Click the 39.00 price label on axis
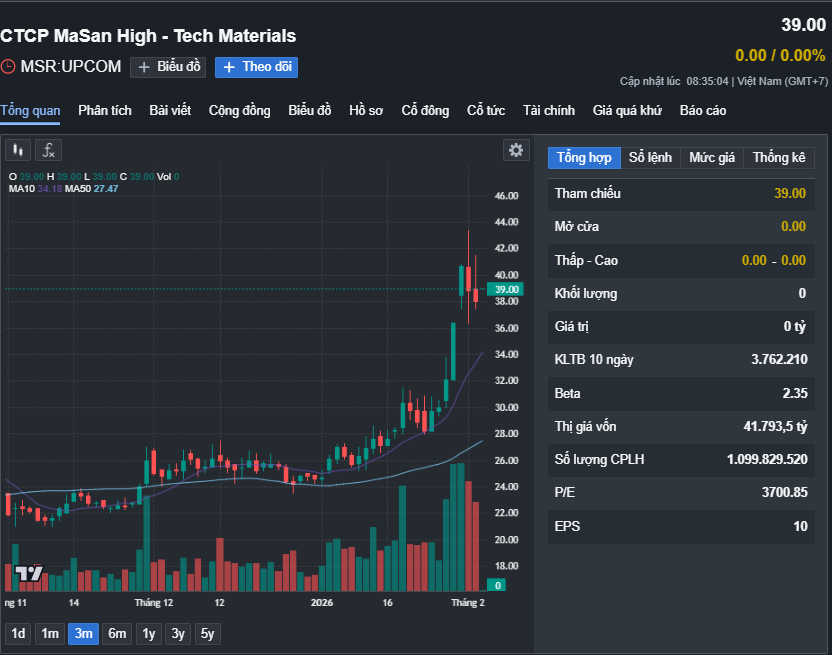Screen dimensions: 832x655 point(506,289)
